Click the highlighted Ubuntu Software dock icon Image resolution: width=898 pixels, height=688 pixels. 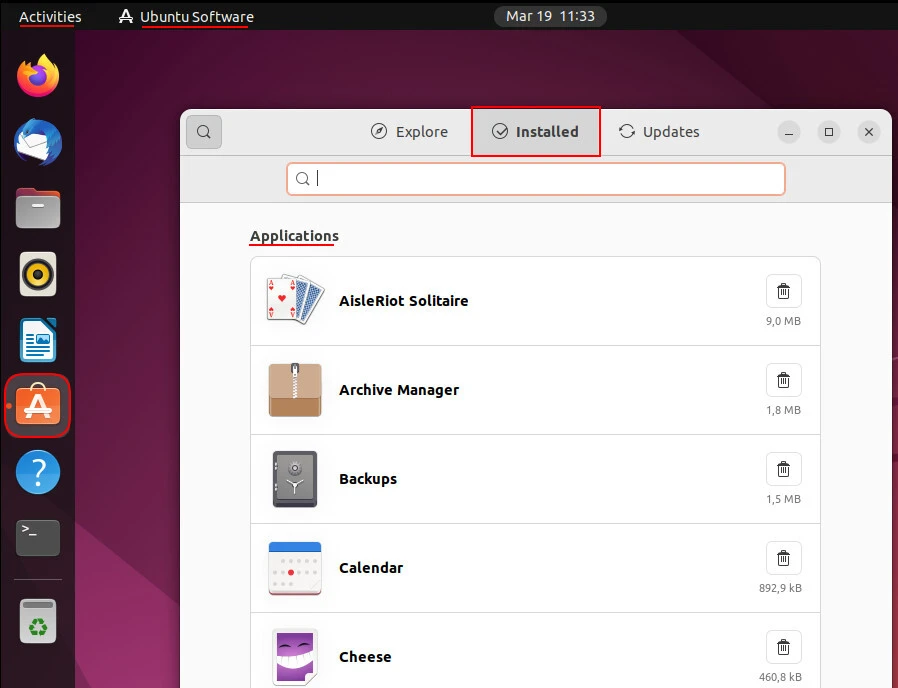tap(37, 406)
